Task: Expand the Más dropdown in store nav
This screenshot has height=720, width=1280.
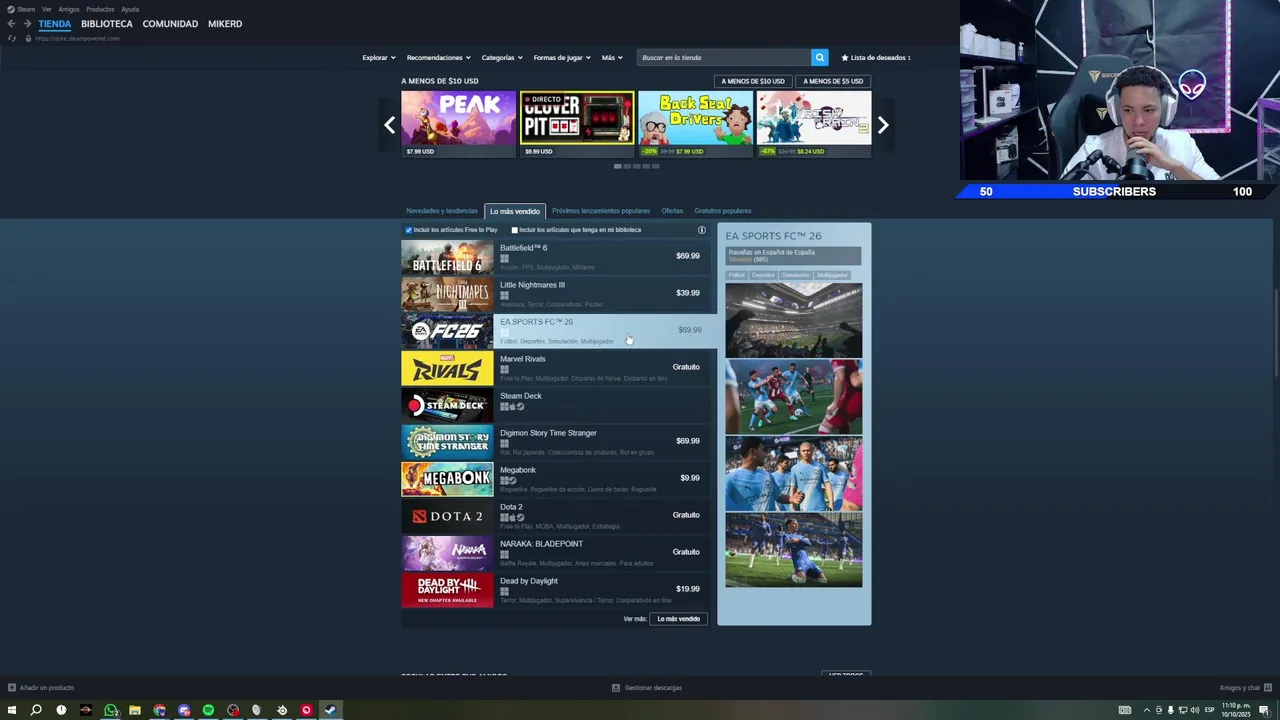Action: 612,58
